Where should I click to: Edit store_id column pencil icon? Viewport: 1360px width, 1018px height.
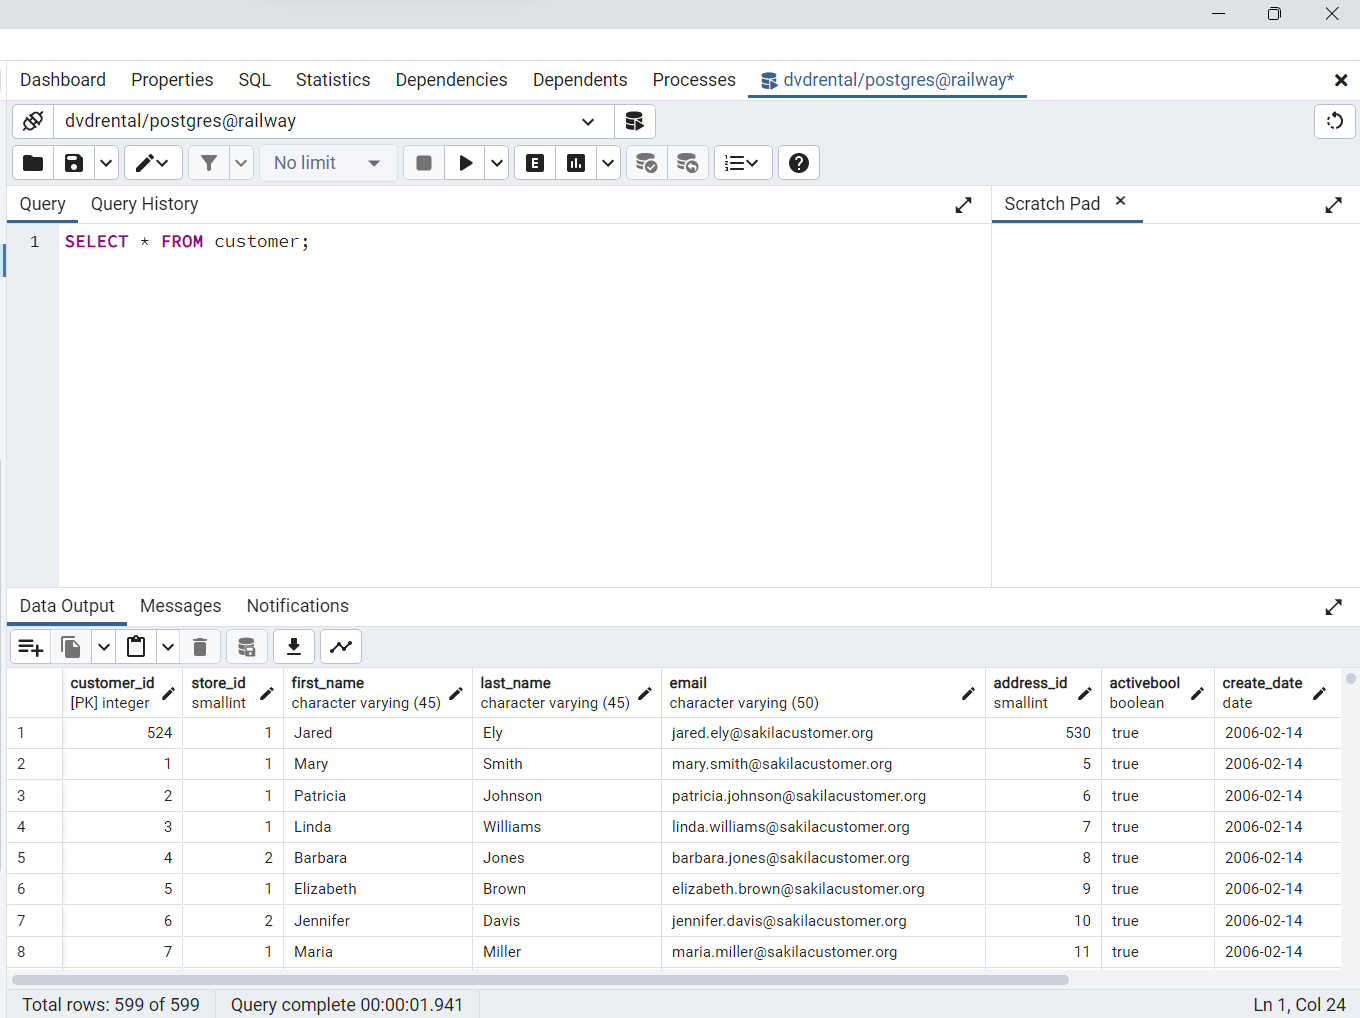tap(267, 693)
